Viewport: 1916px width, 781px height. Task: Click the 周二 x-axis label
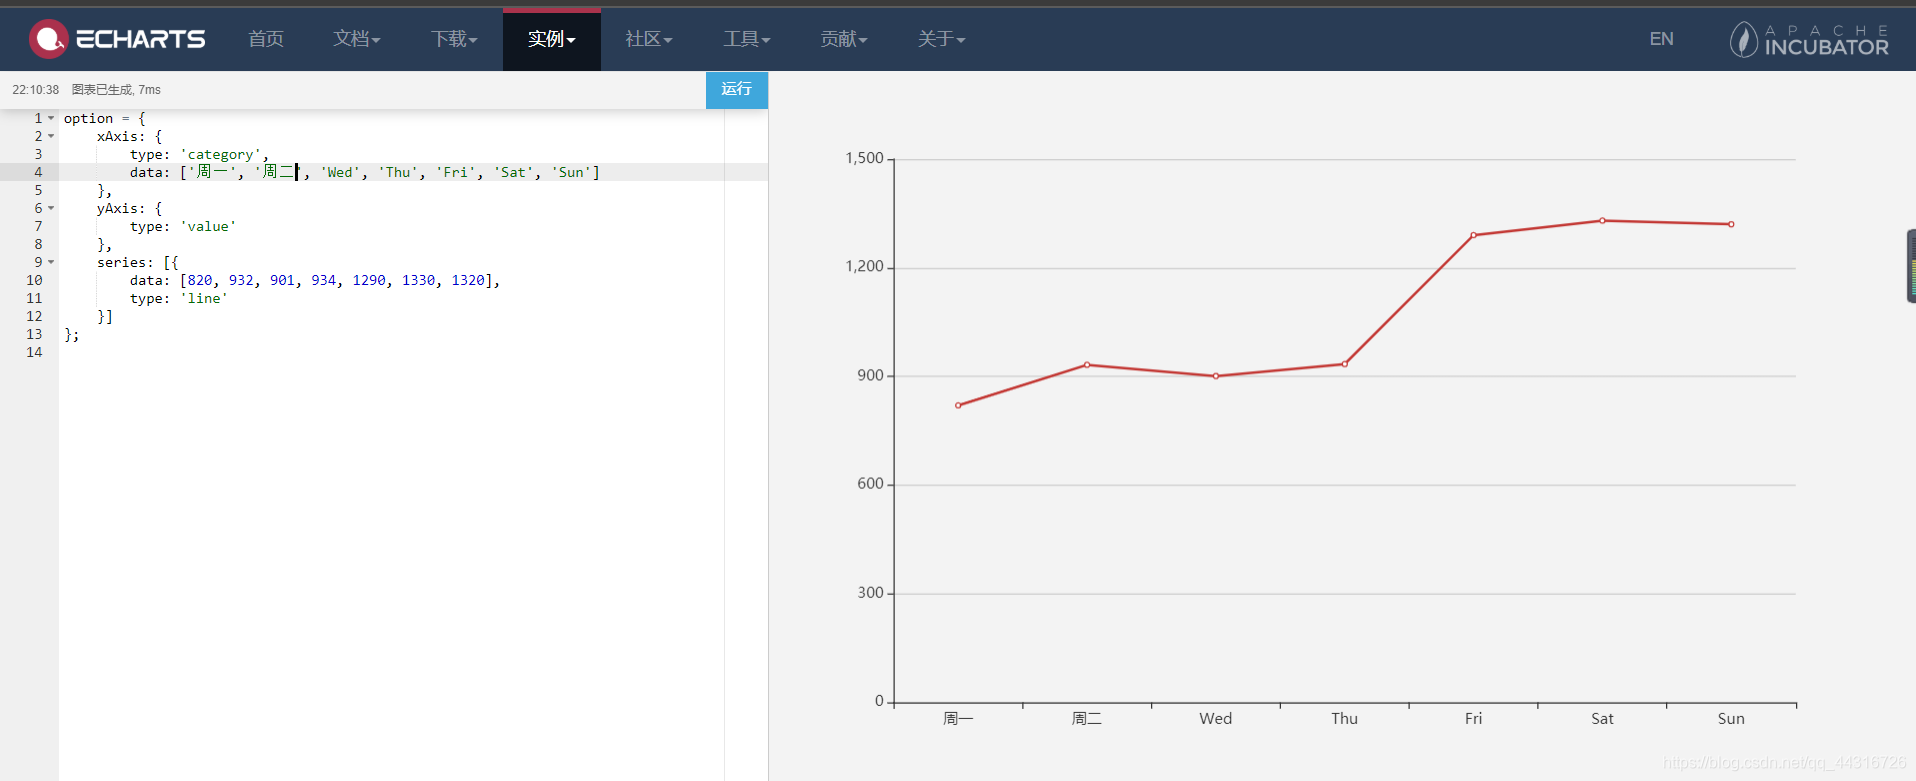[1087, 718]
